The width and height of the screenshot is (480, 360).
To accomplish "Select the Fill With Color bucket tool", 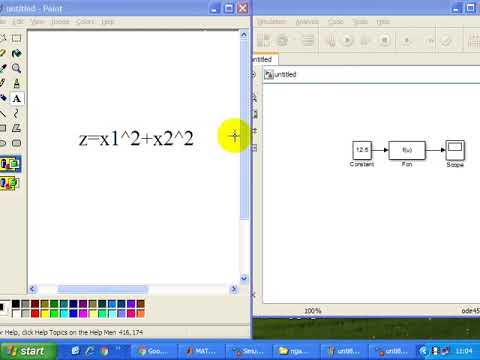I will click(16, 53).
